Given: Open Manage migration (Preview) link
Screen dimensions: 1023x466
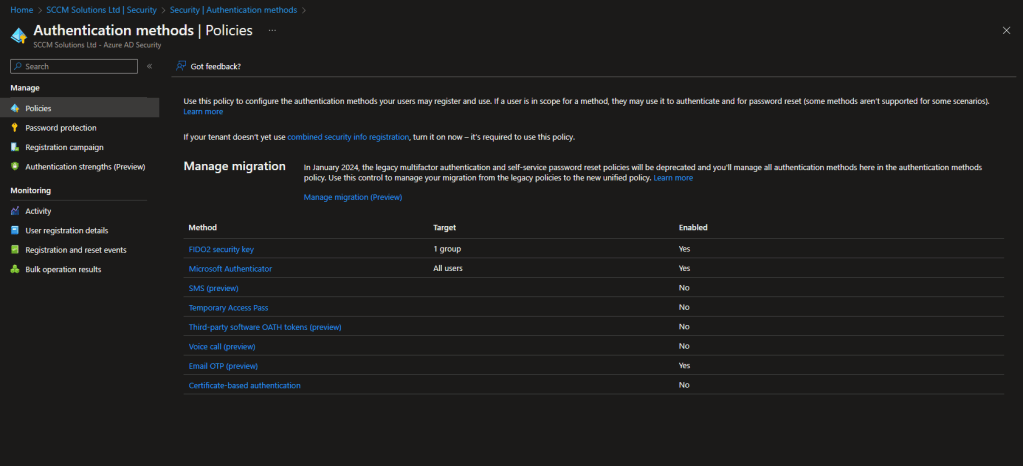Looking at the screenshot, I should click(352, 197).
